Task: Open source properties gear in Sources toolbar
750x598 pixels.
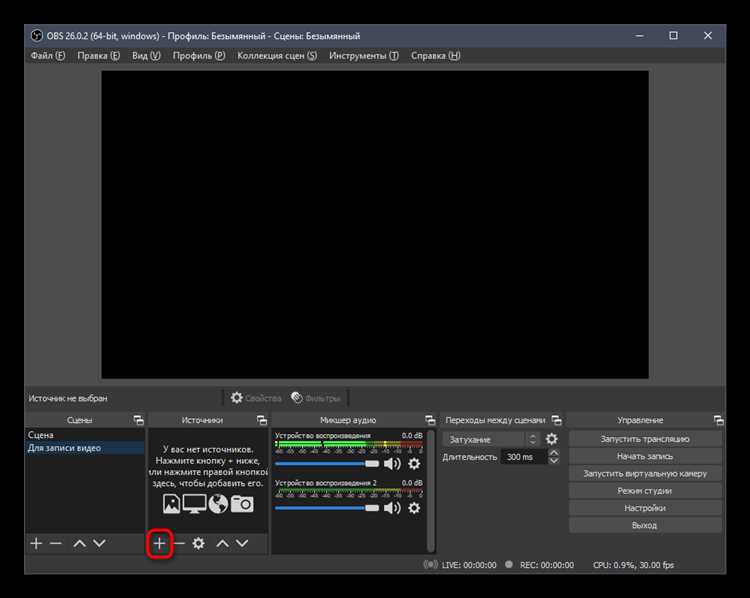Action: 199,543
